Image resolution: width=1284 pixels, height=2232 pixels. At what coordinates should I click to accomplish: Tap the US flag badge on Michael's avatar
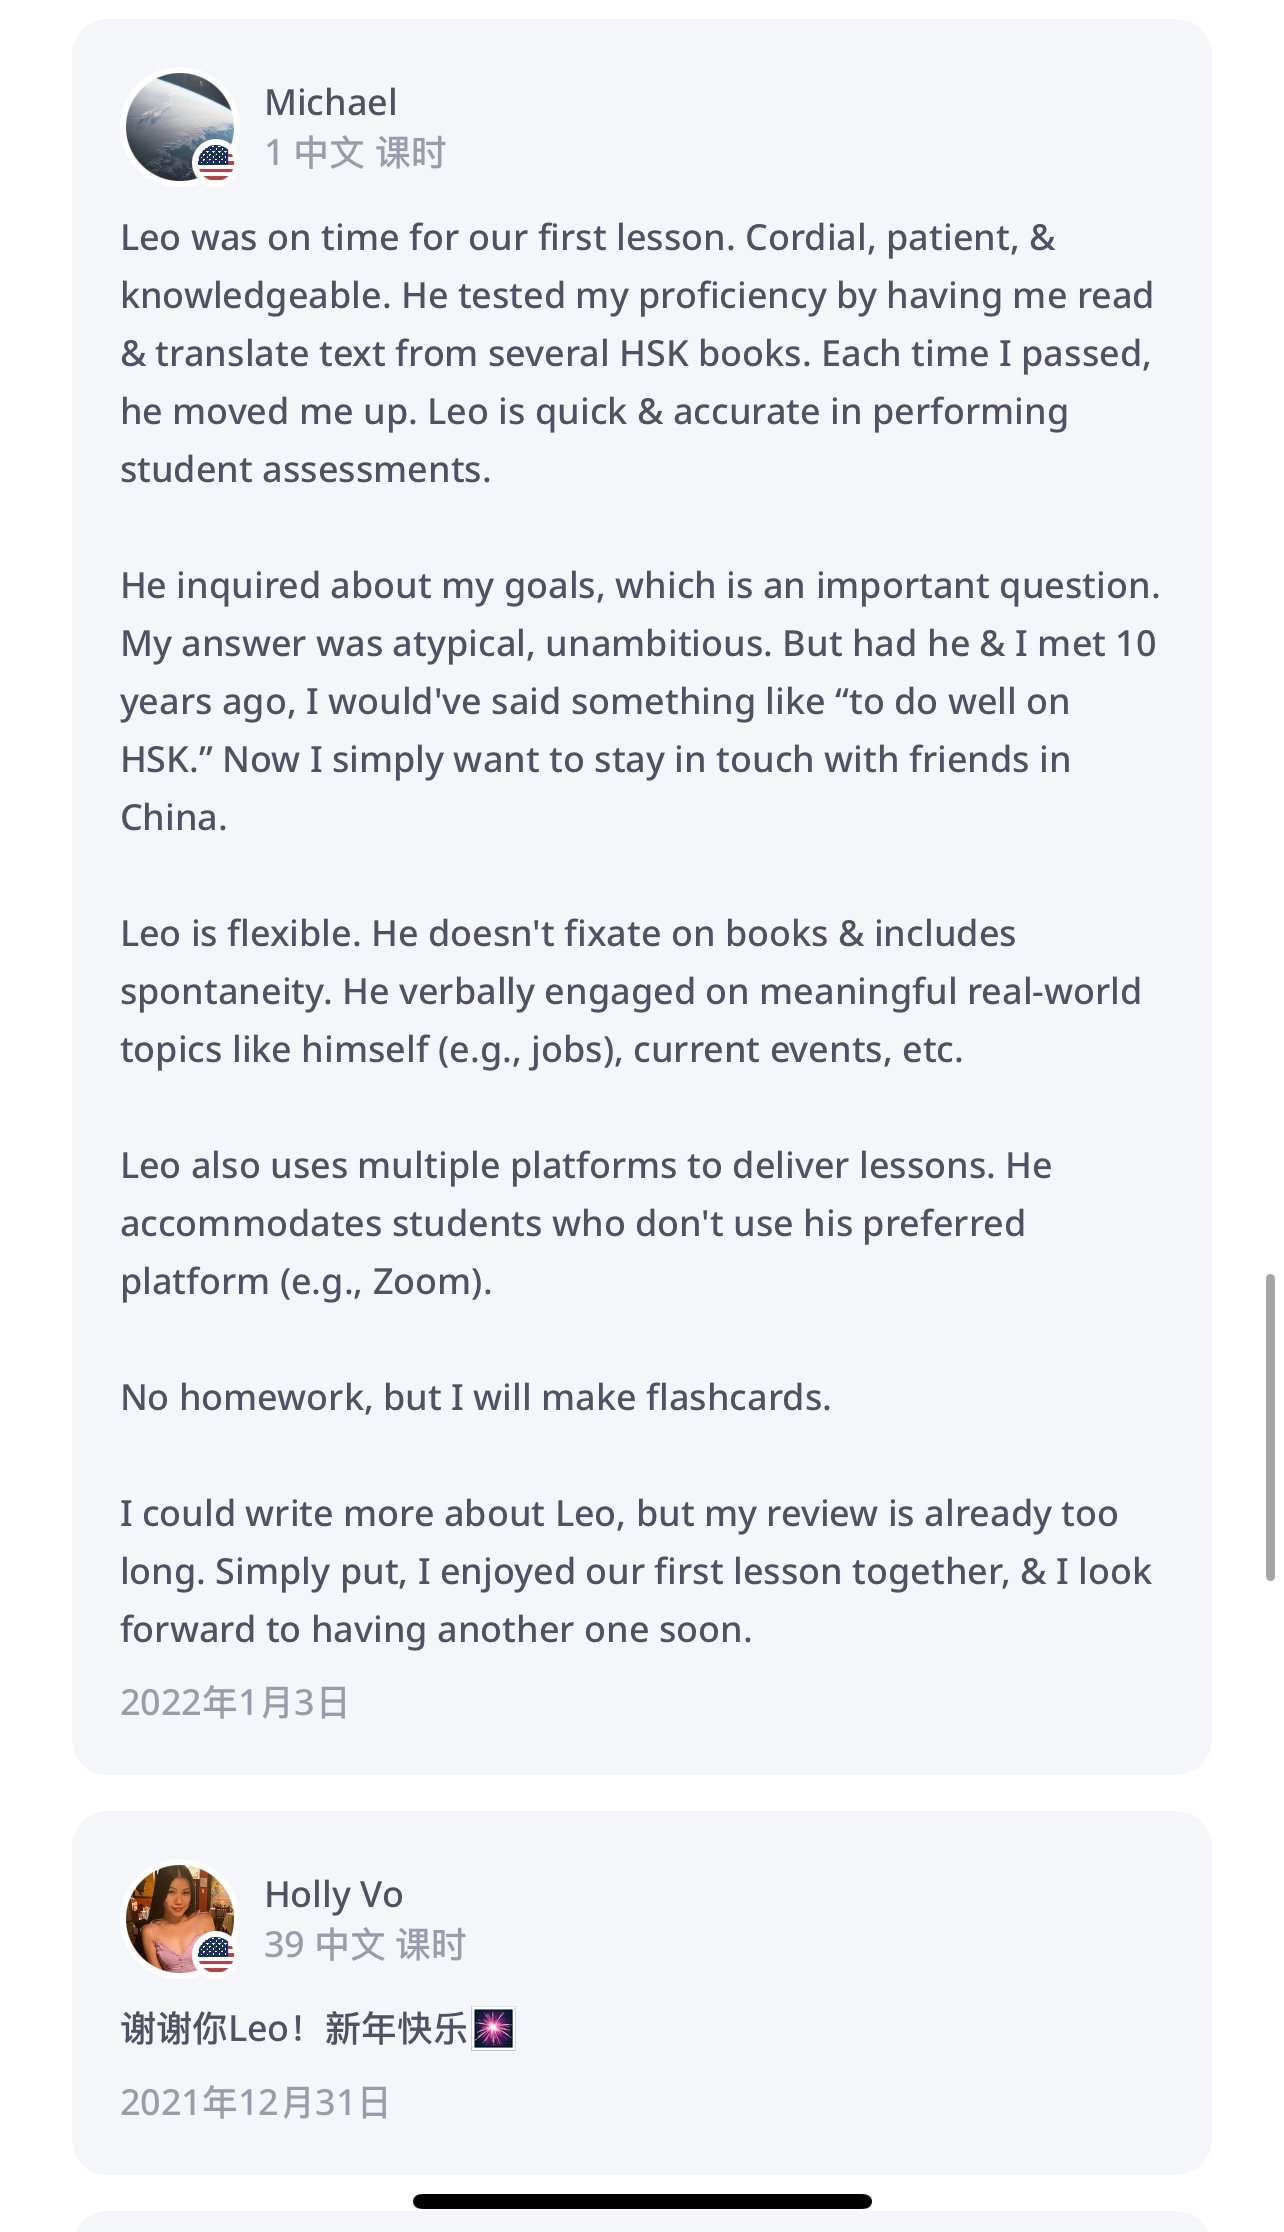coord(215,162)
